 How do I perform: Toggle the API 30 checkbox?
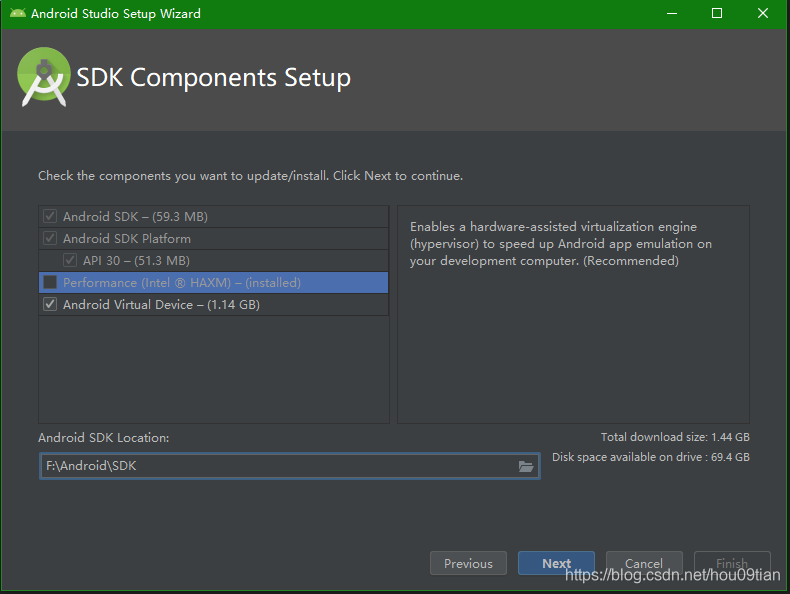[x=70, y=260]
